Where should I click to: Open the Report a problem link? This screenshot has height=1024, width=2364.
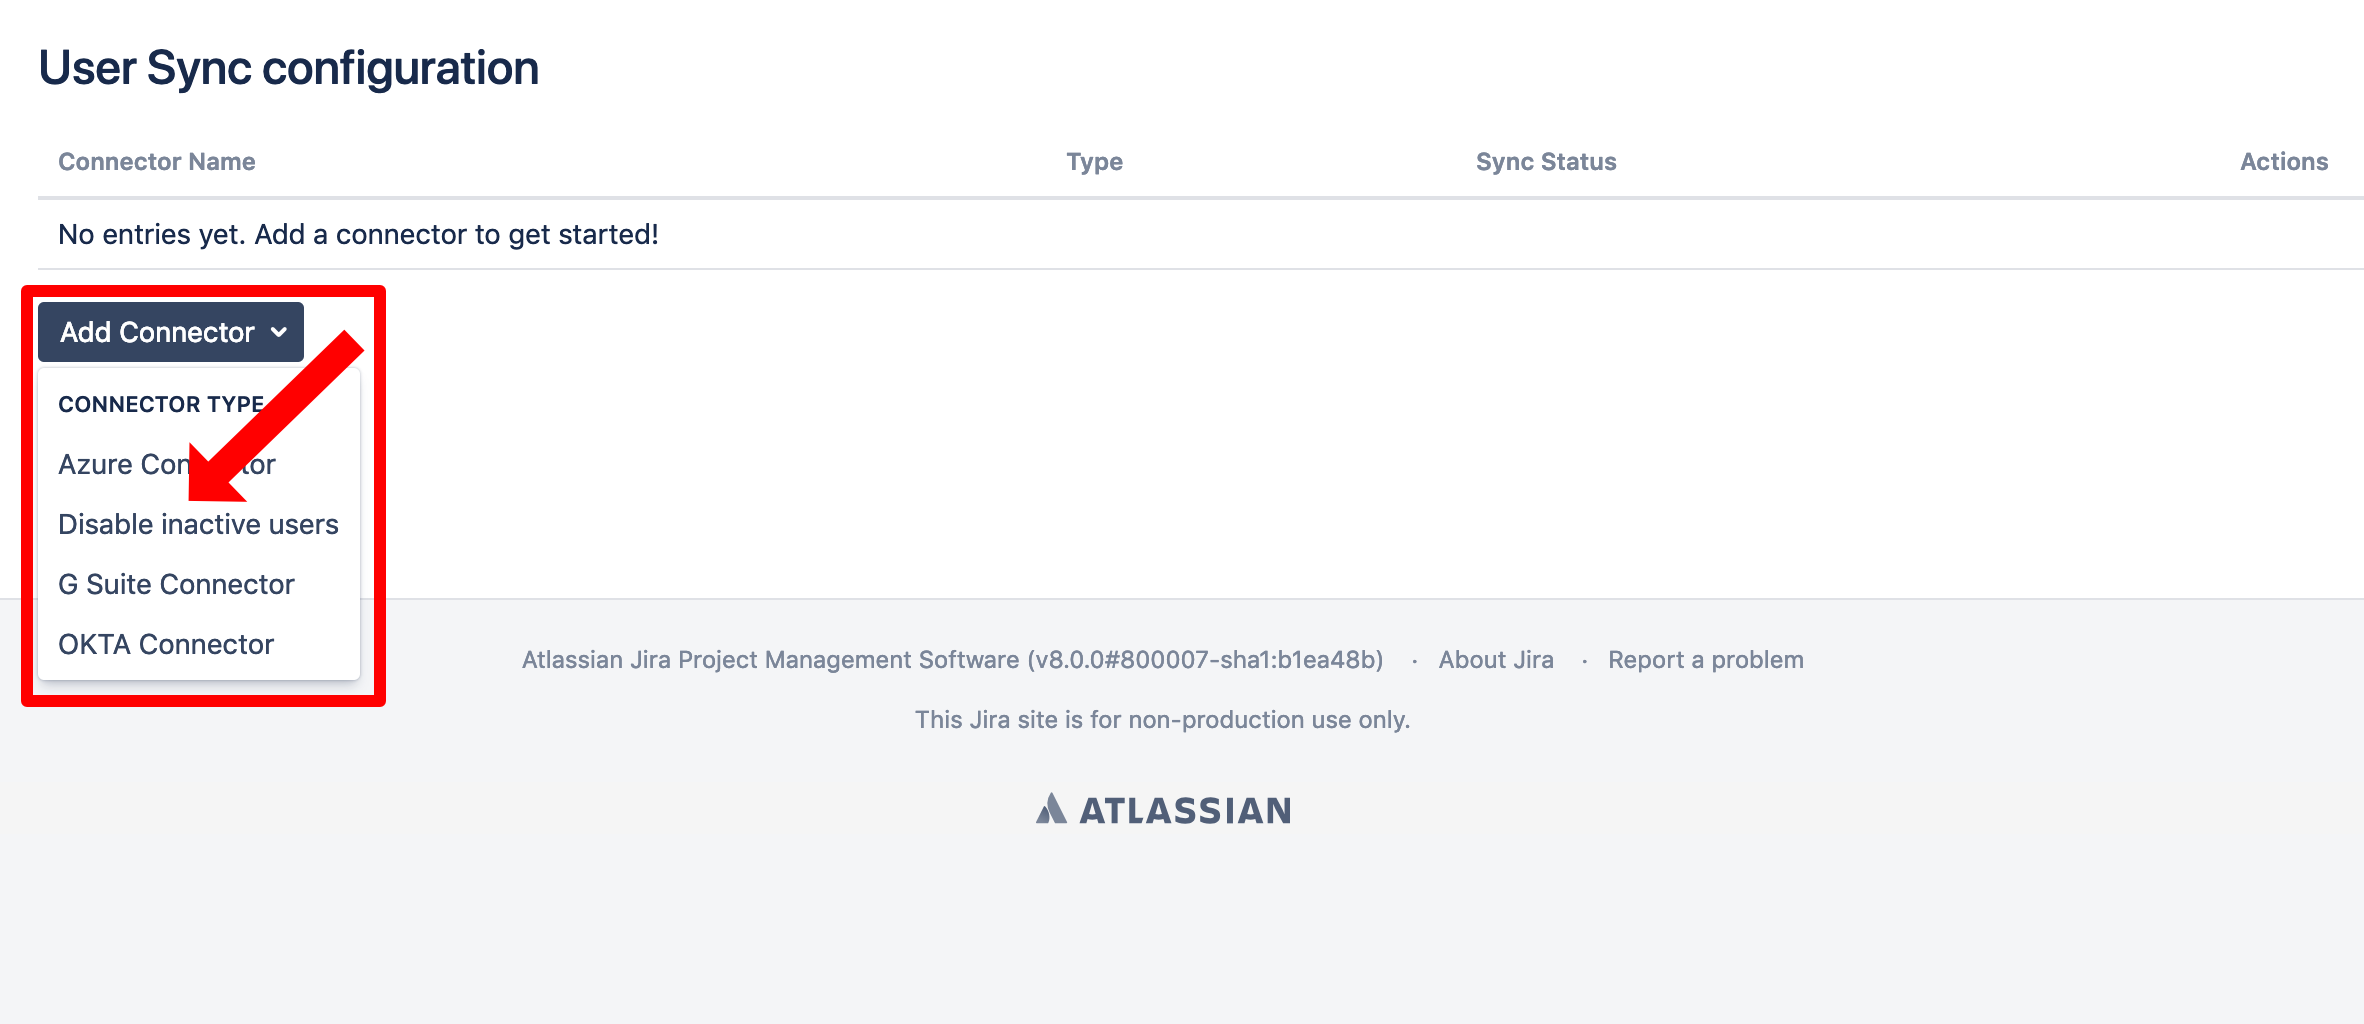[x=1705, y=660]
